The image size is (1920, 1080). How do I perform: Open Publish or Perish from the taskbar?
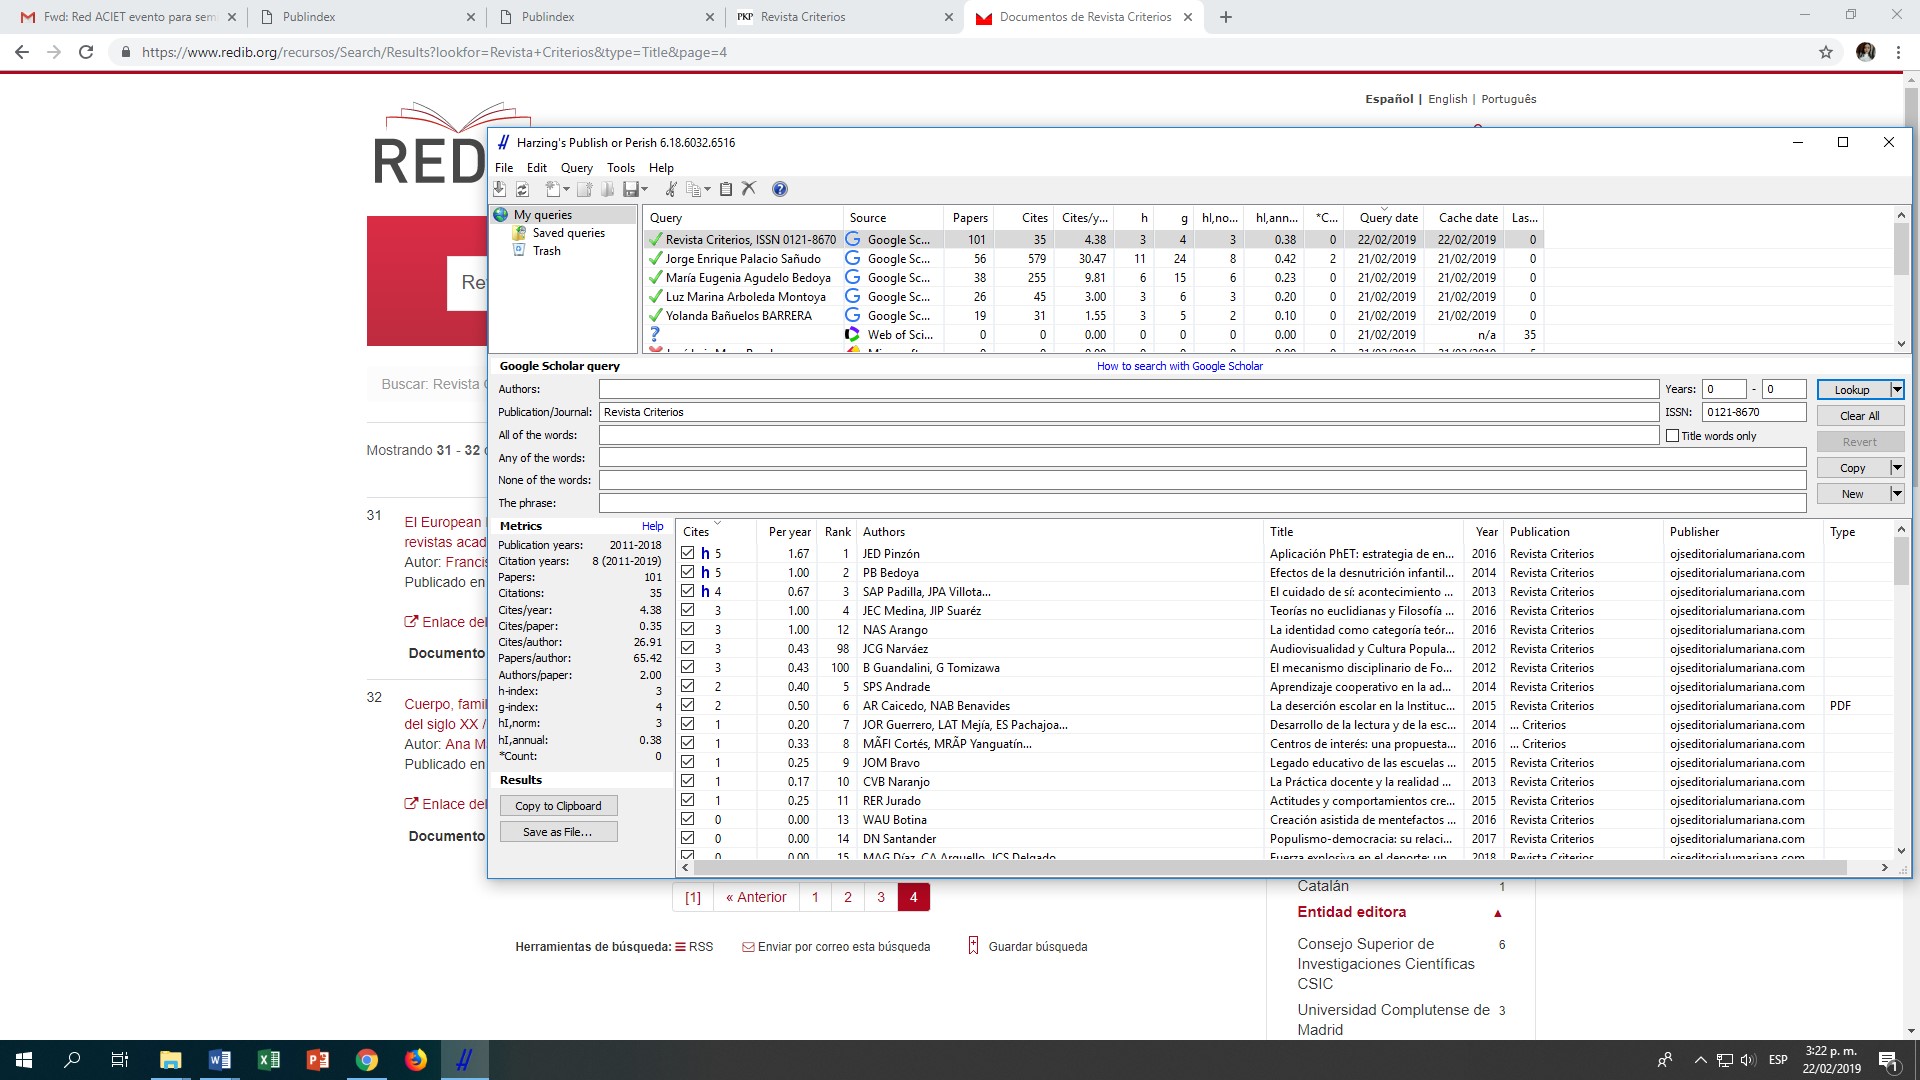coord(464,1060)
